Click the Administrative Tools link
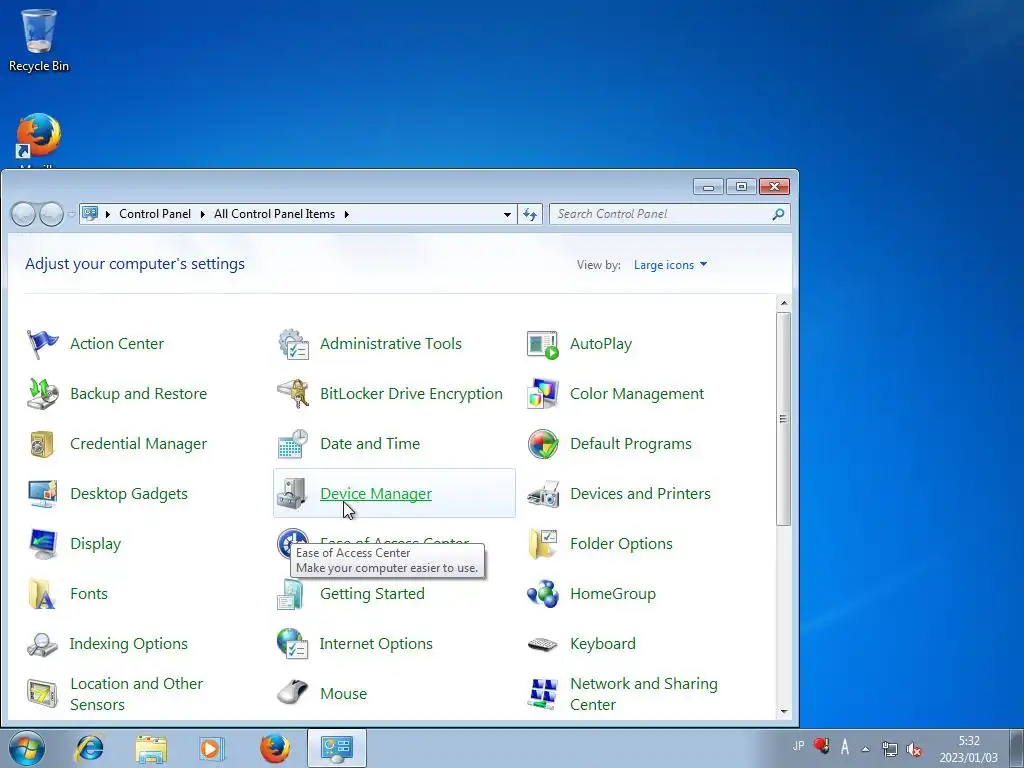 391,344
